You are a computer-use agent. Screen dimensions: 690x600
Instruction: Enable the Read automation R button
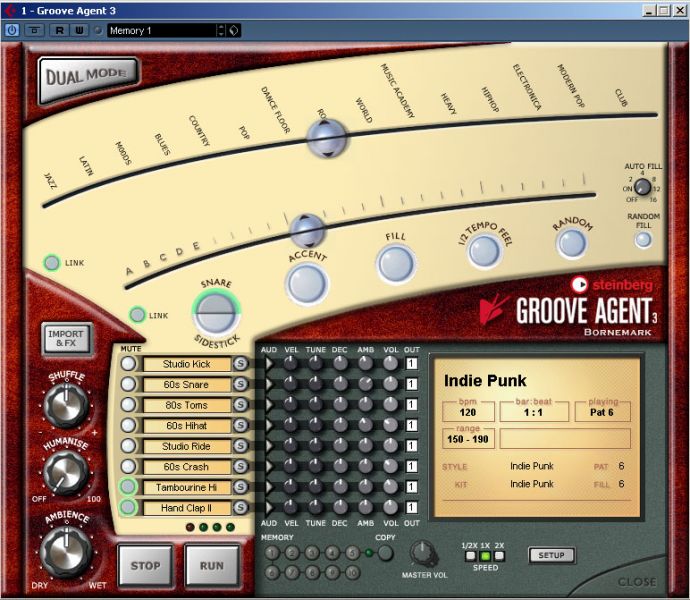(59, 30)
